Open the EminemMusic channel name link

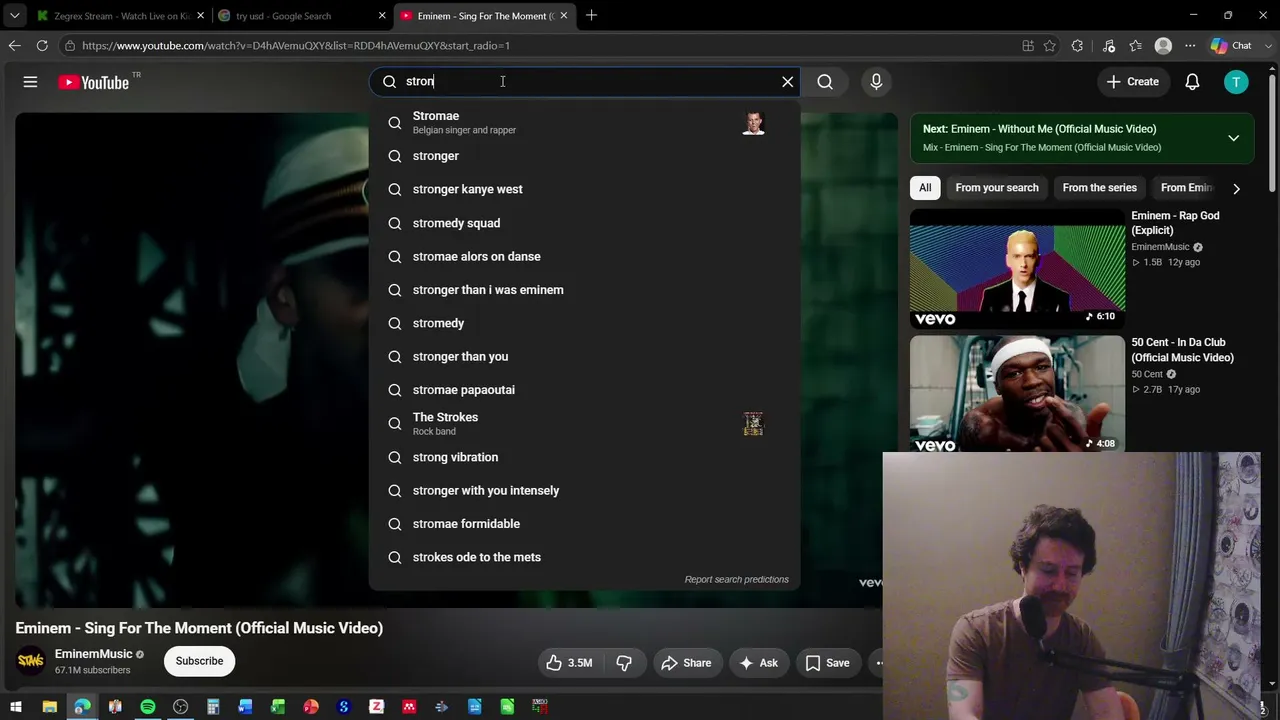[94, 654]
